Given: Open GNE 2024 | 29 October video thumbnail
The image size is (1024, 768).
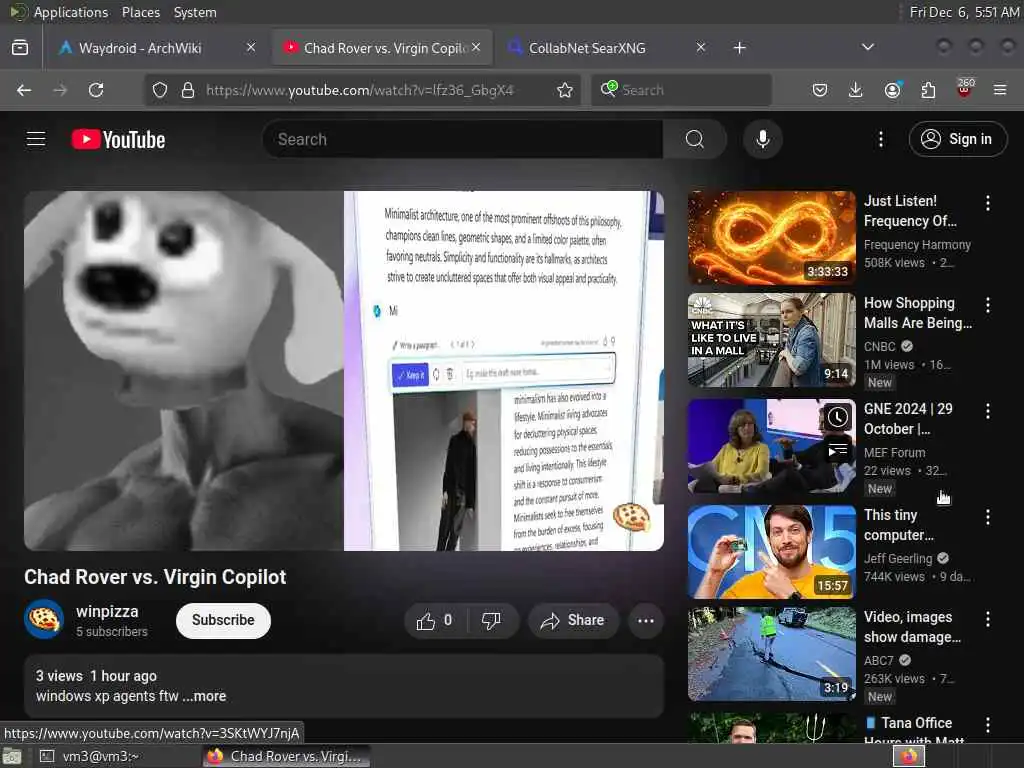Looking at the screenshot, I should click(x=771, y=446).
